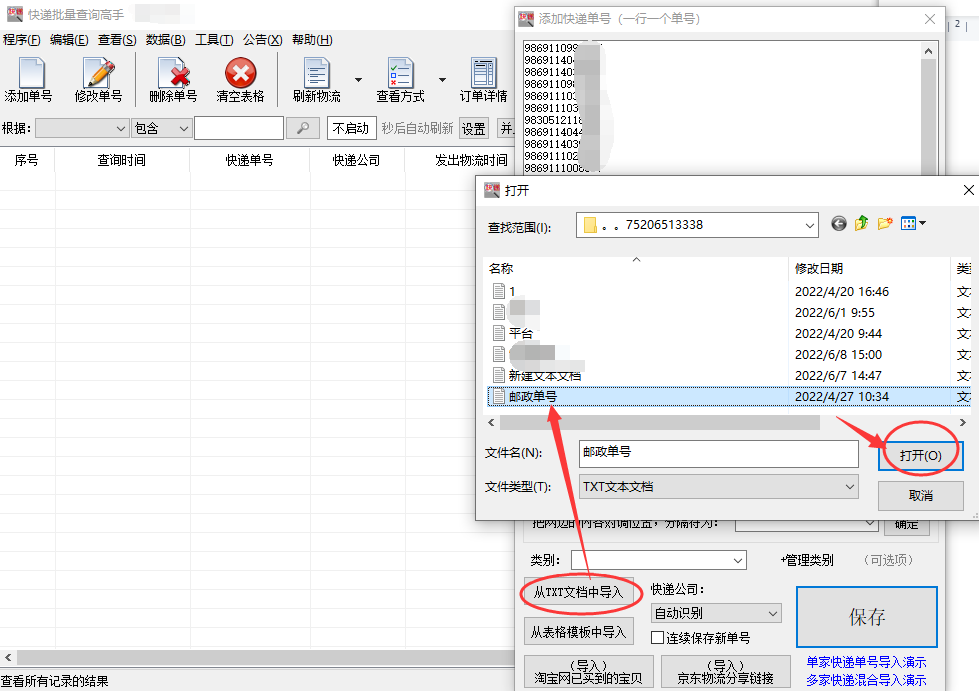Expand the 文件类型 TXT文本文档 dropdown

(x=850, y=487)
